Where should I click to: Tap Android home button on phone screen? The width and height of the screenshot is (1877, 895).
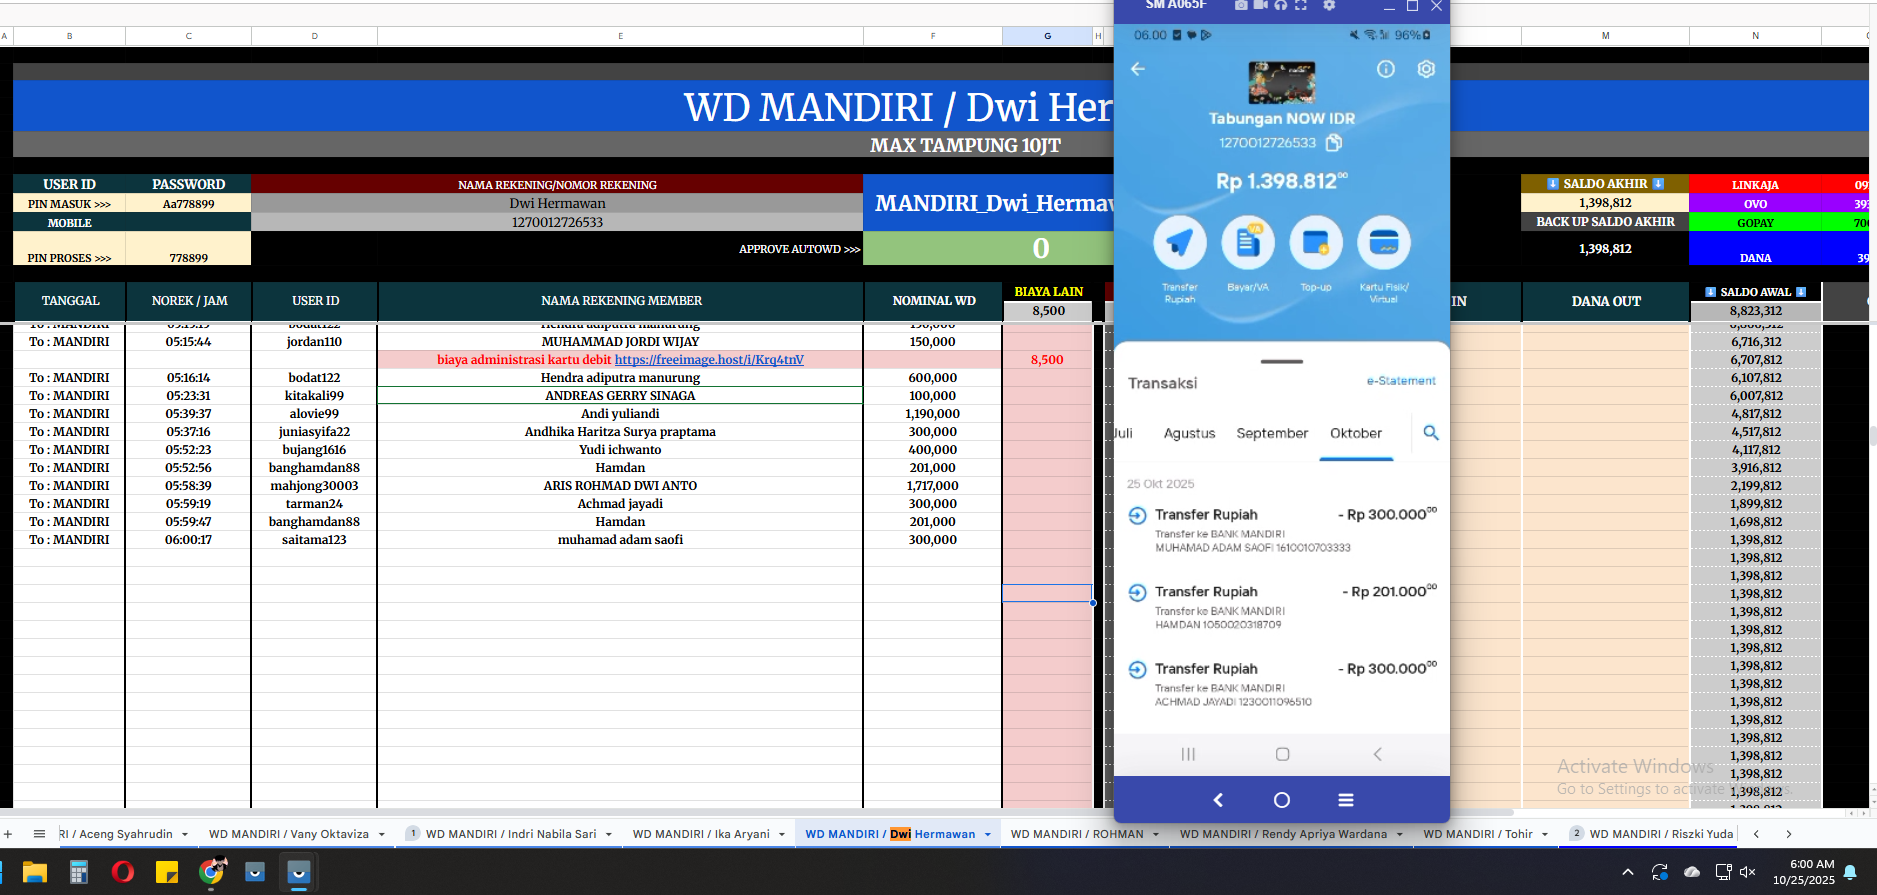tap(1282, 754)
